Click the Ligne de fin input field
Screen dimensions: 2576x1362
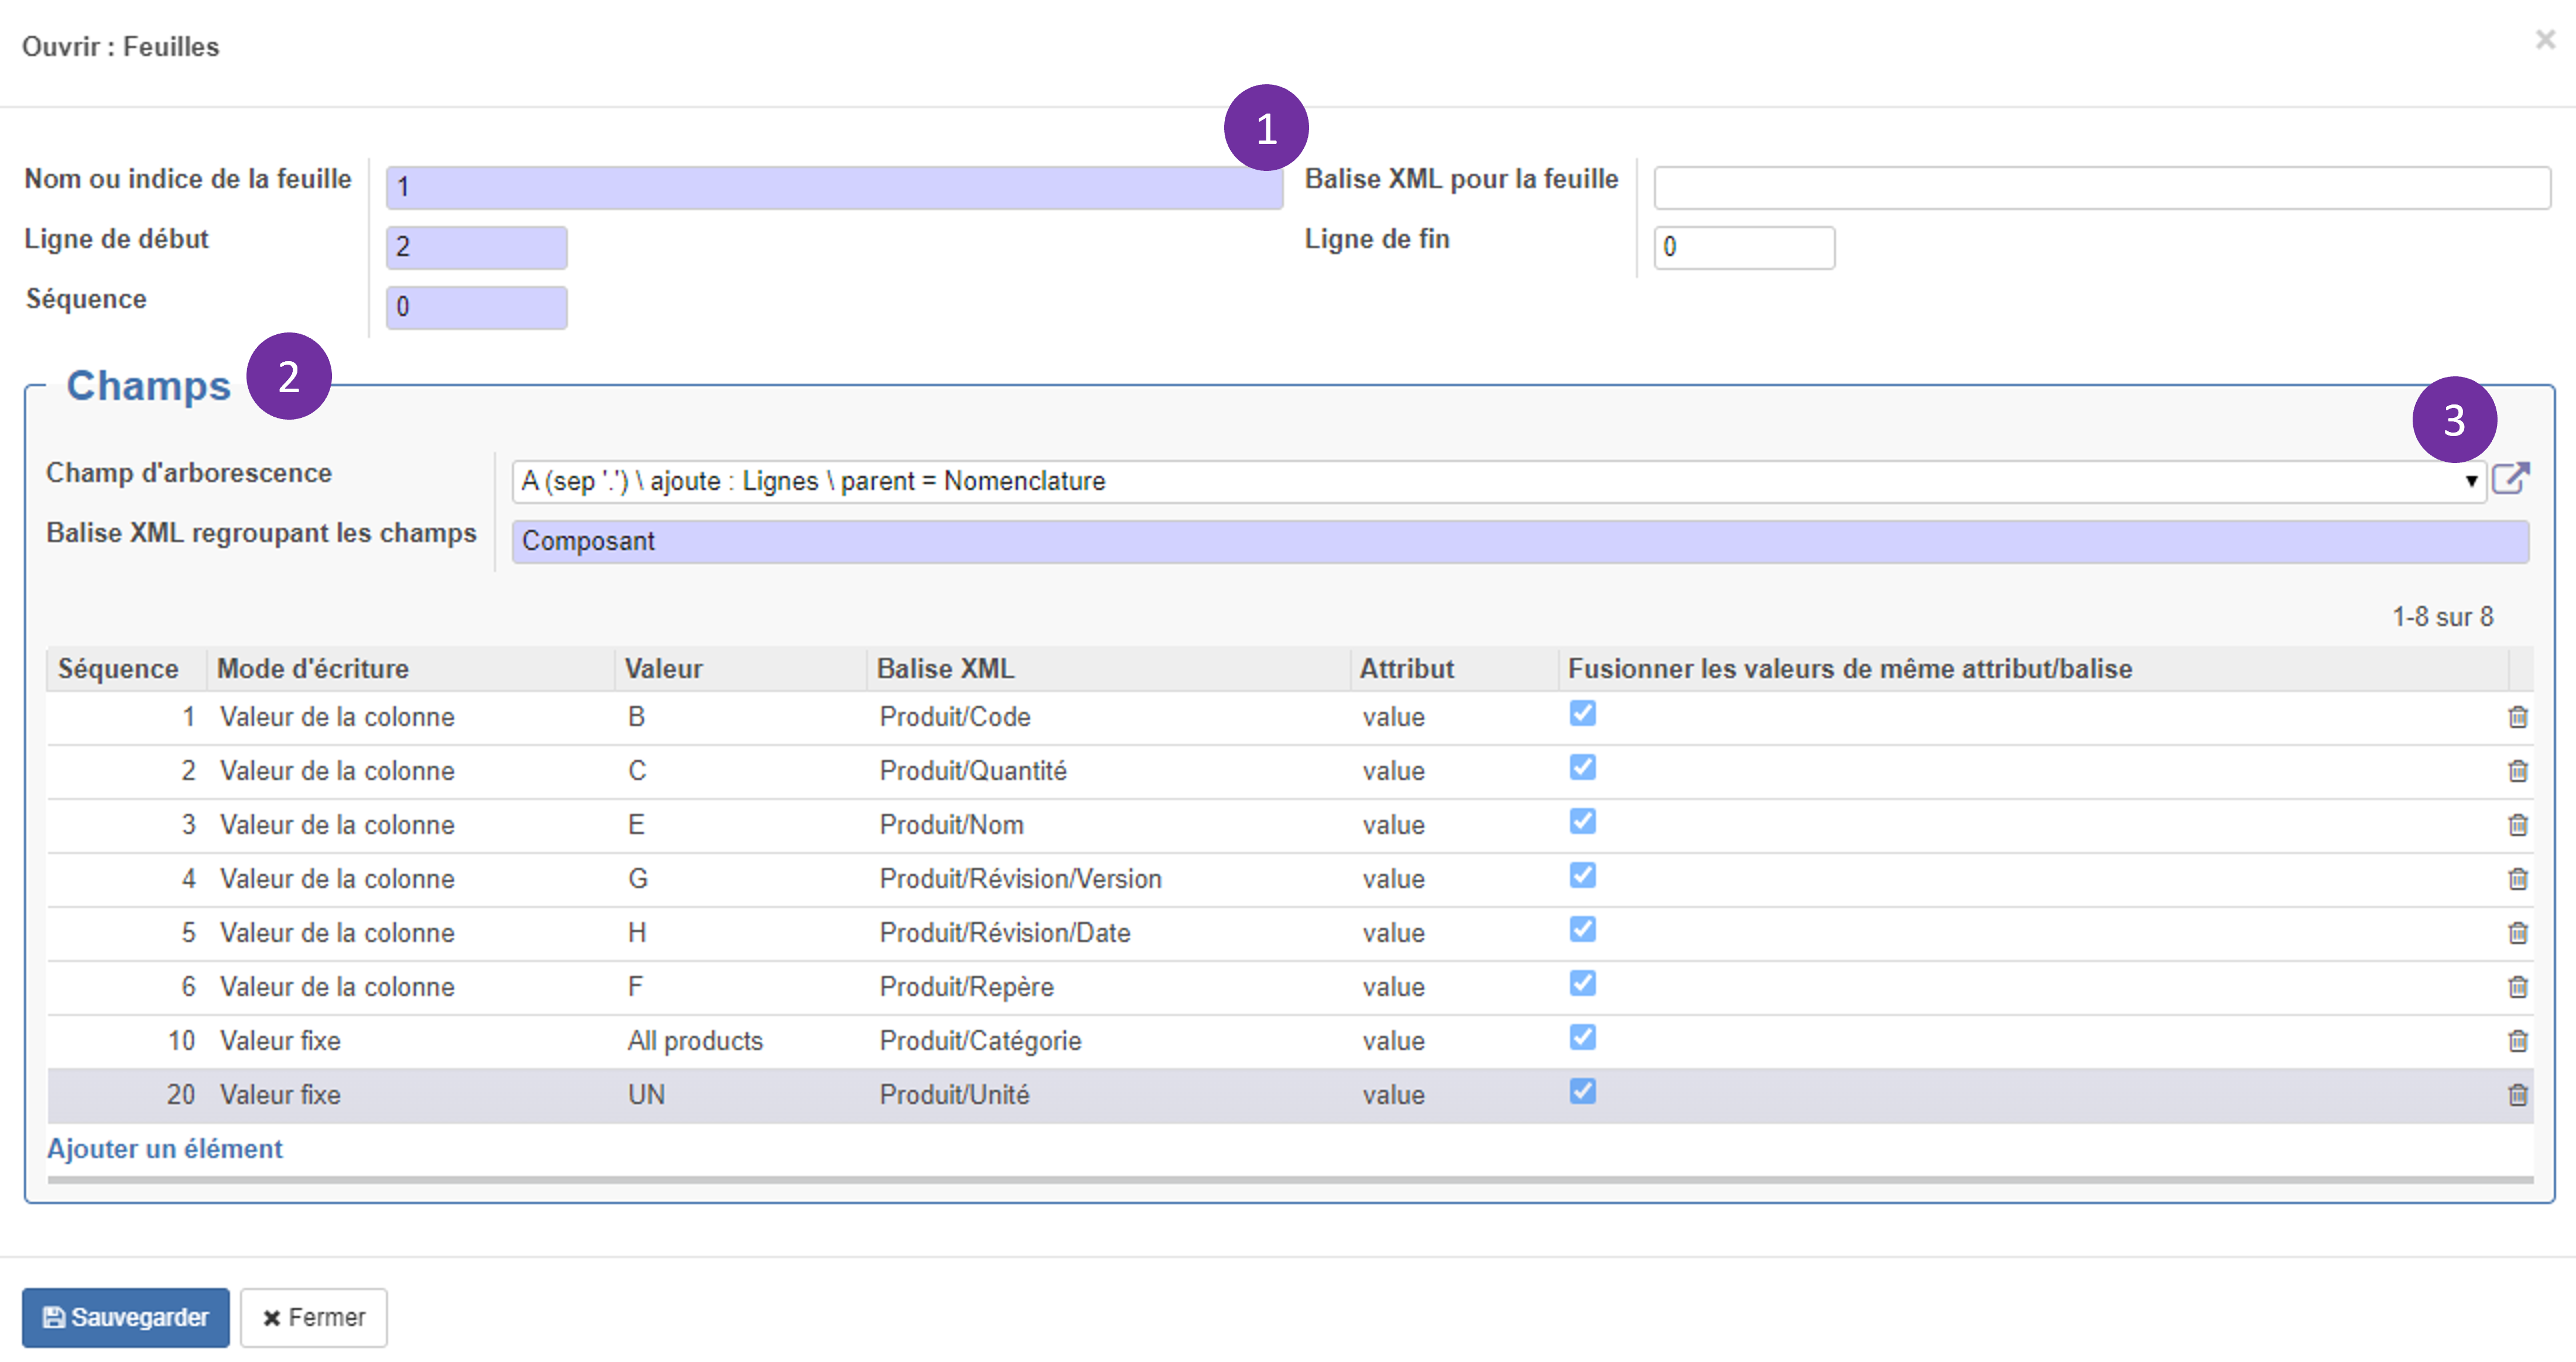click(x=1743, y=247)
